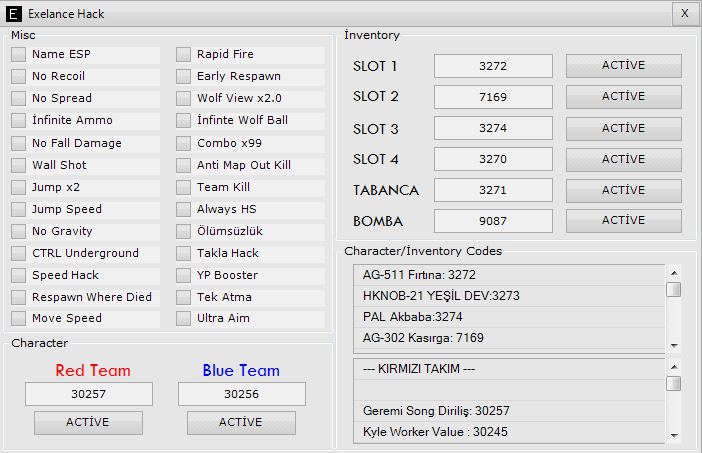Viewport: 702px width, 453px height.
Task: Enable the Rapid Fire checkbox
Action: tap(183, 54)
